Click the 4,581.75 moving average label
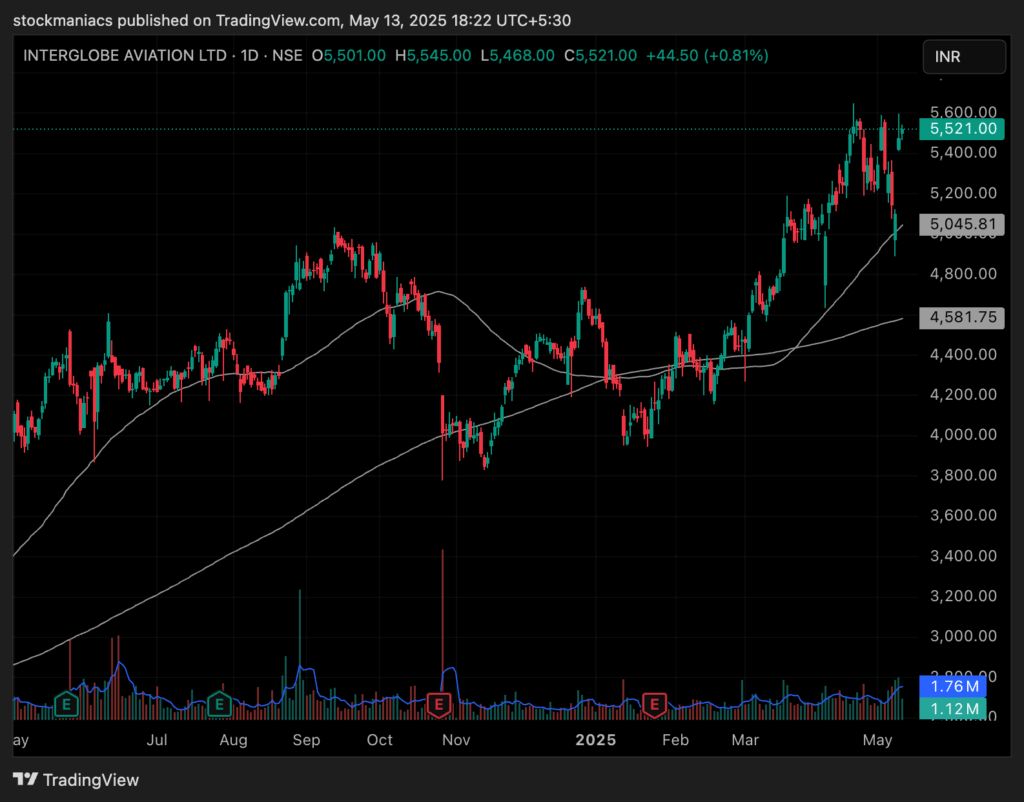The image size is (1024, 802). tap(961, 318)
